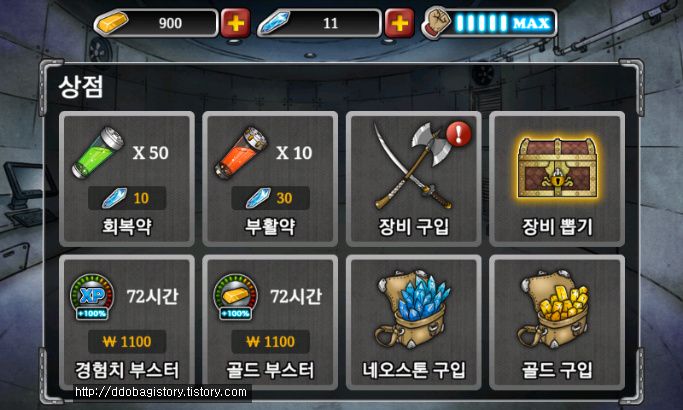
Task: Click the fist stamina MAX energy bar
Action: pyautogui.click(x=489, y=23)
